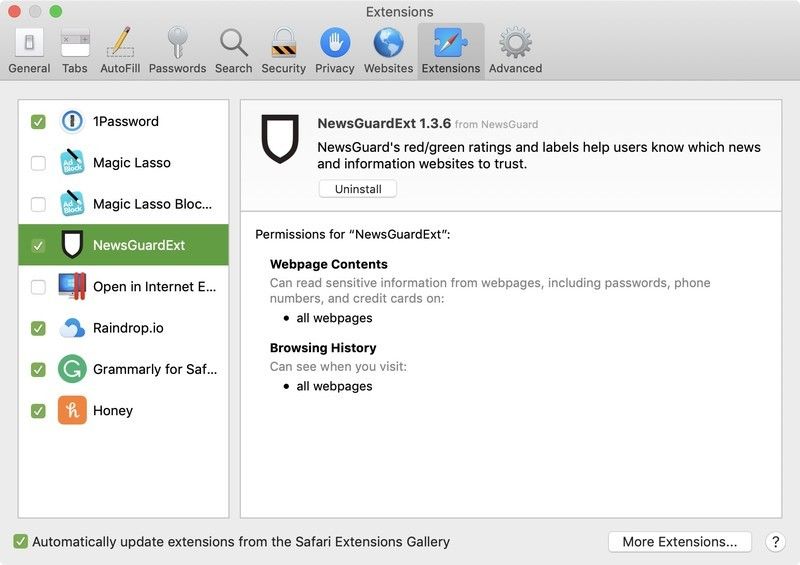
Task: Select Raindrop.io in the extensions list
Action: pos(127,328)
